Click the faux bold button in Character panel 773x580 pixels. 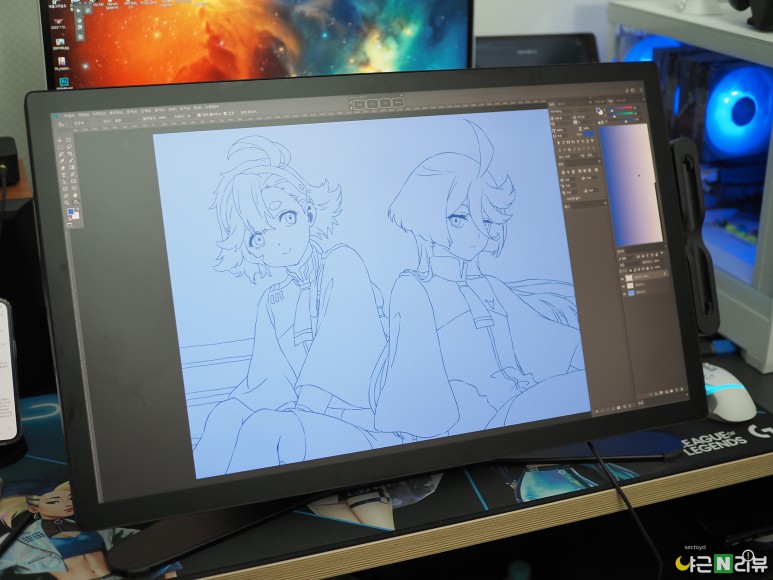[559, 143]
